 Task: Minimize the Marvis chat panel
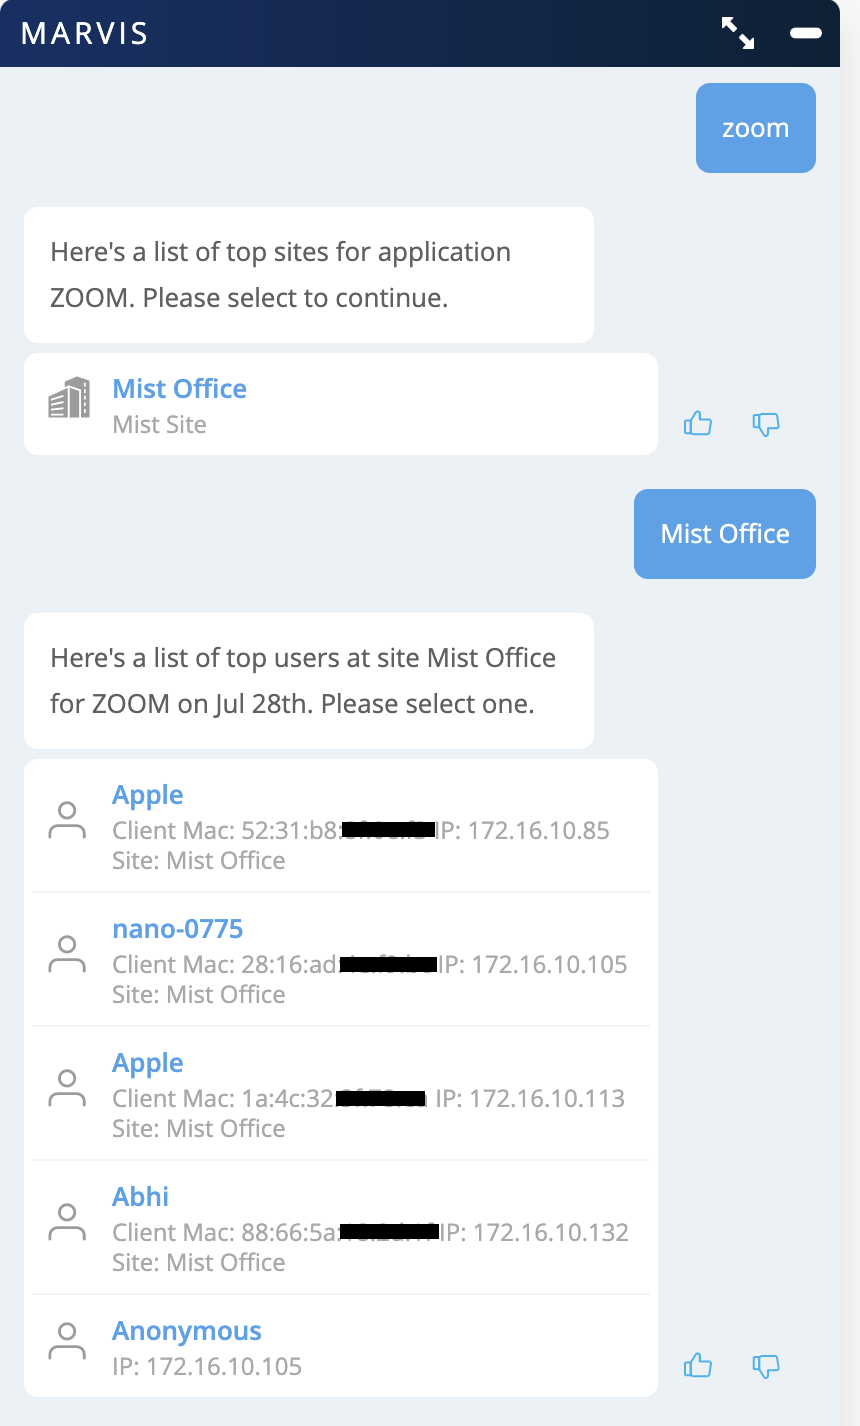(x=806, y=33)
